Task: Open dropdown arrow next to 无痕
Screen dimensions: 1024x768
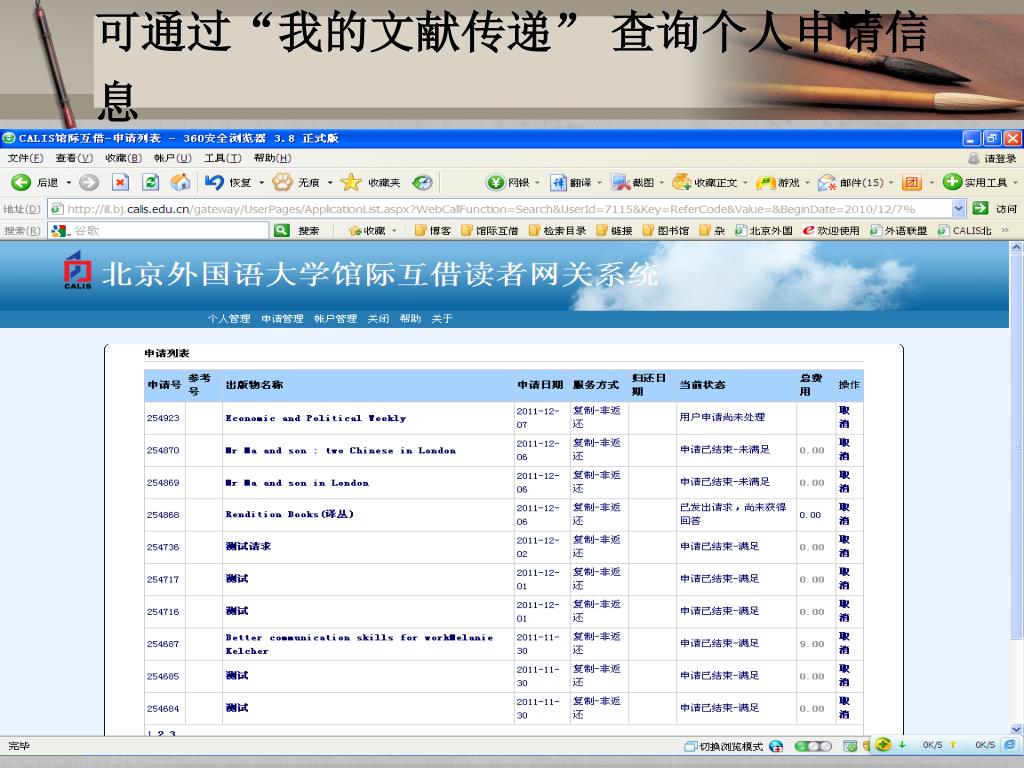Action: point(330,183)
